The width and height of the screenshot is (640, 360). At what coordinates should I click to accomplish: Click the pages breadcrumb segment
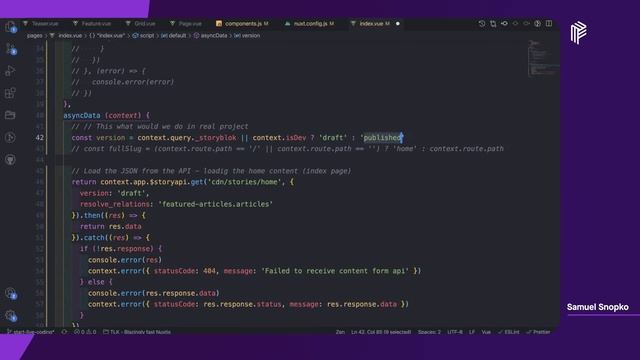tap(35, 36)
